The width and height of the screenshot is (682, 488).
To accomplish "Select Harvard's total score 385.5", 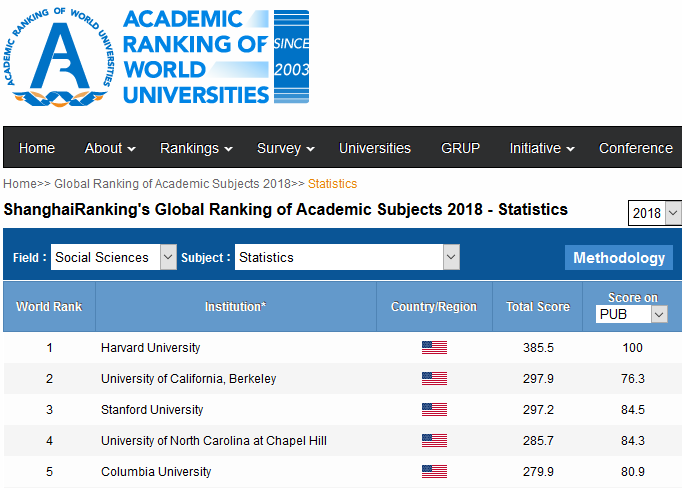I will pyautogui.click(x=538, y=348).
